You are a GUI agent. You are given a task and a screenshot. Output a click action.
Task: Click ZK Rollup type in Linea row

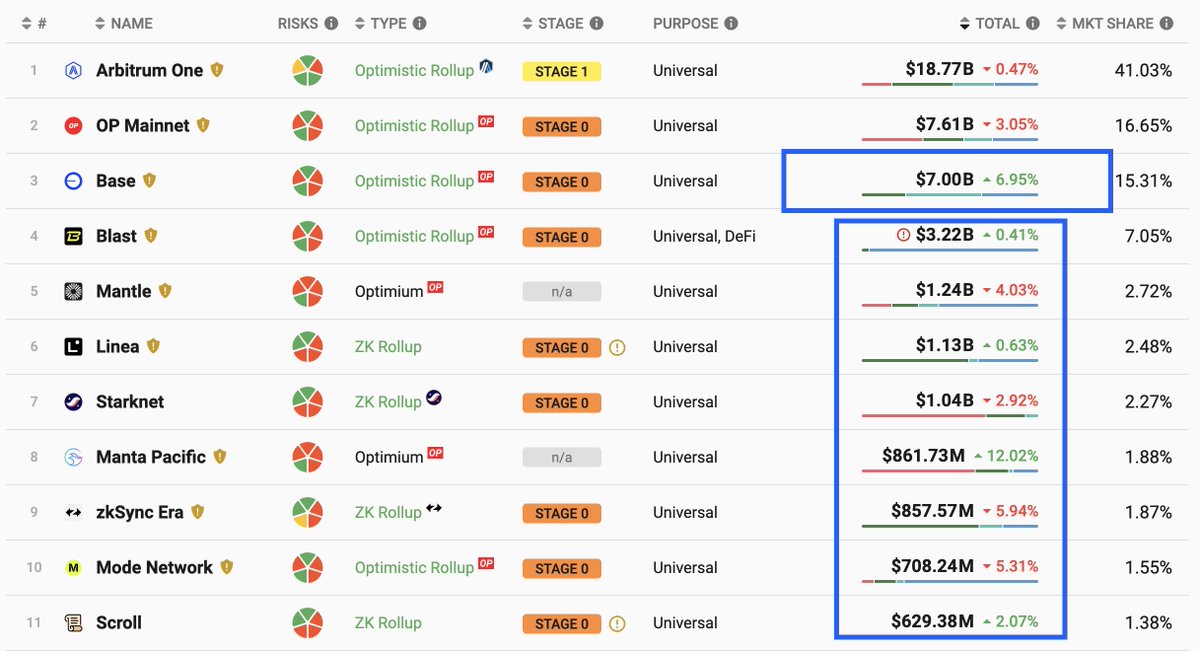(388, 347)
